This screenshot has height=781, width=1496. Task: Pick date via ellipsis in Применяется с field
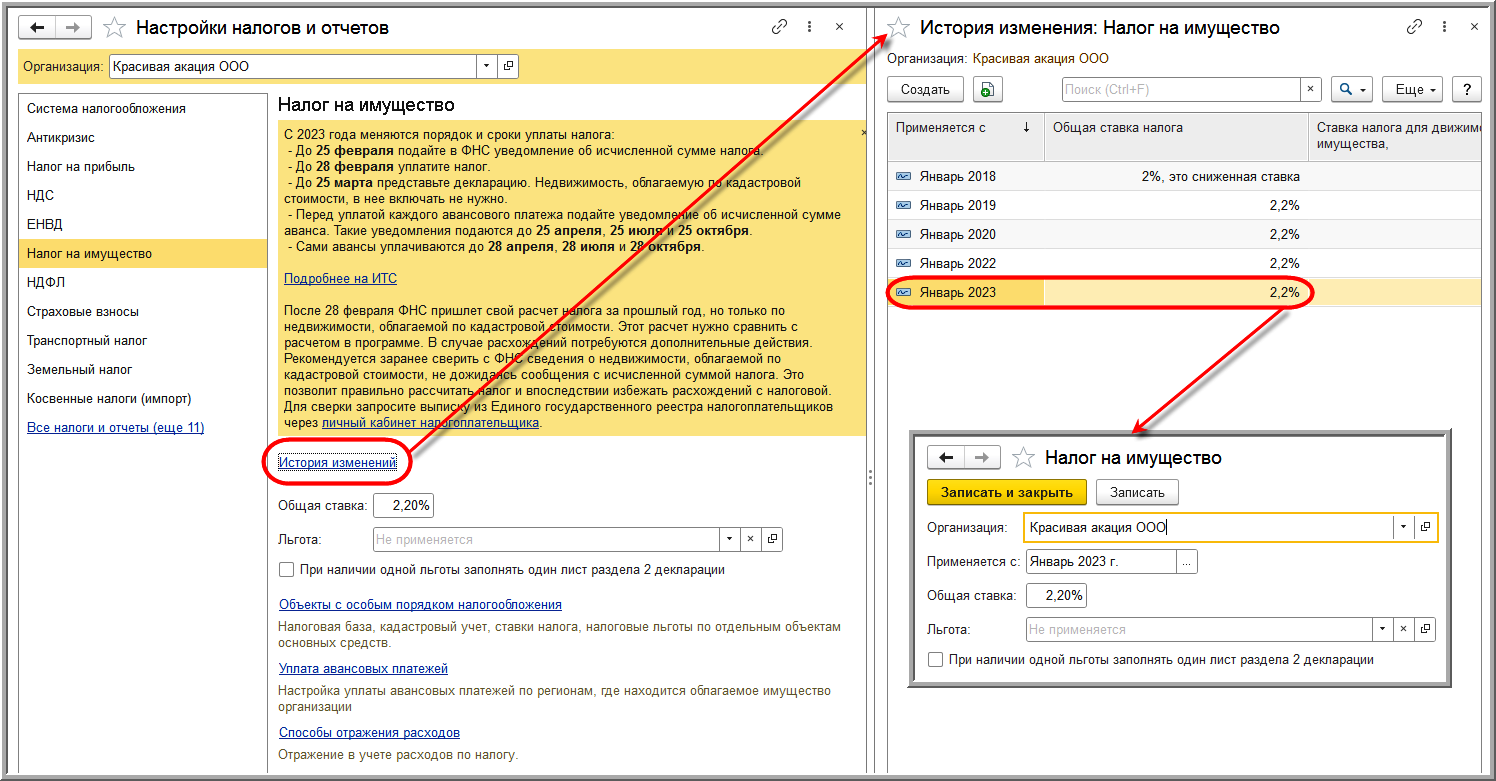click(1186, 561)
